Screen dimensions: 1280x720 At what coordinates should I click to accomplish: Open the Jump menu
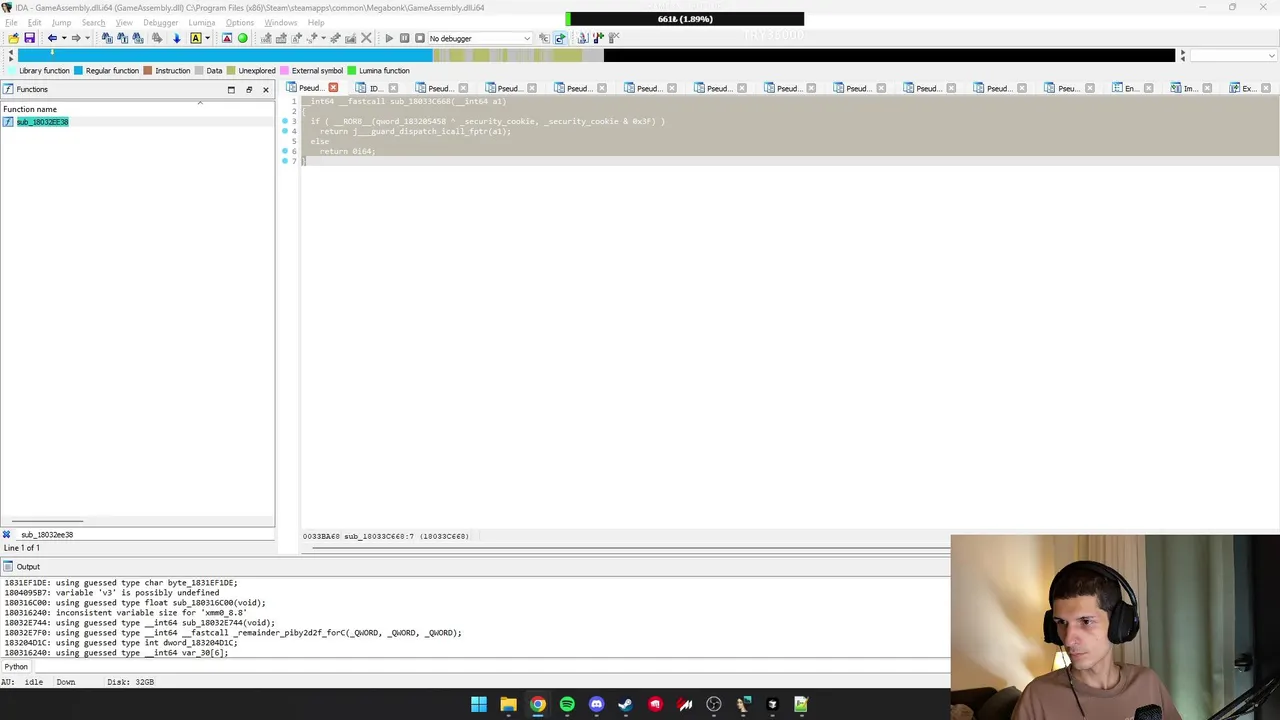(61, 22)
